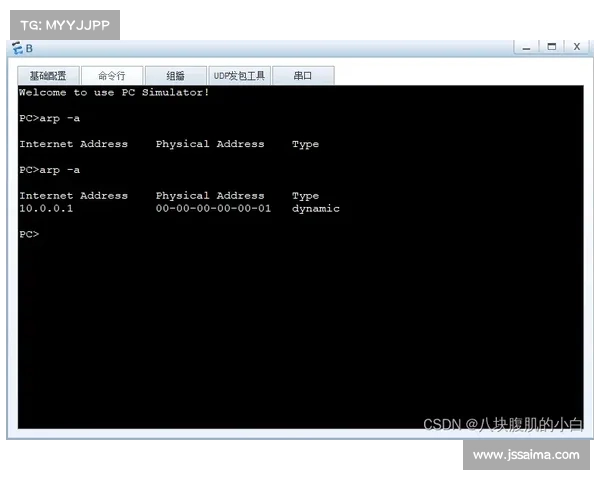Click the first 'PC>arp -a' command line
This screenshot has height=480, width=600.
click(x=50, y=118)
